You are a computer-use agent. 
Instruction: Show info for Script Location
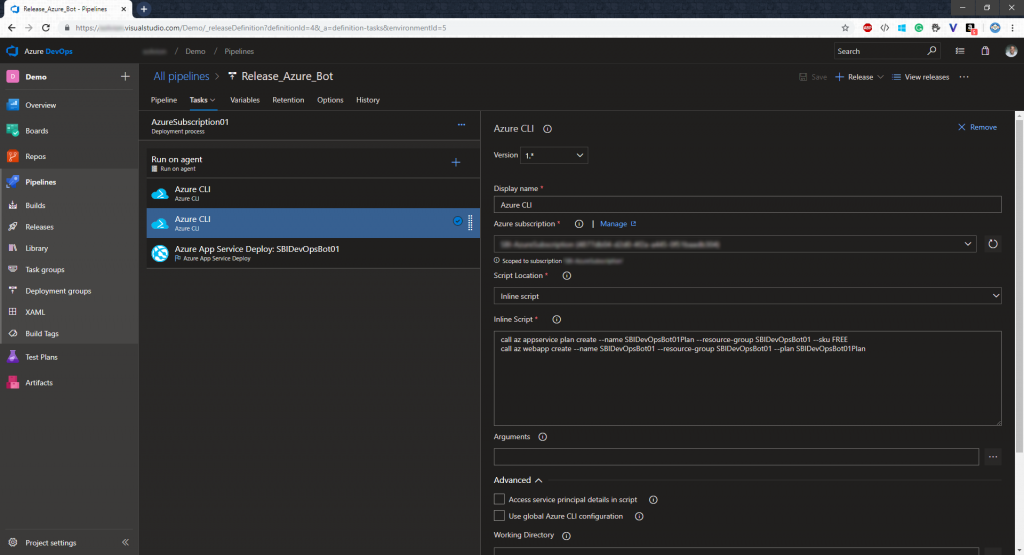(x=566, y=276)
